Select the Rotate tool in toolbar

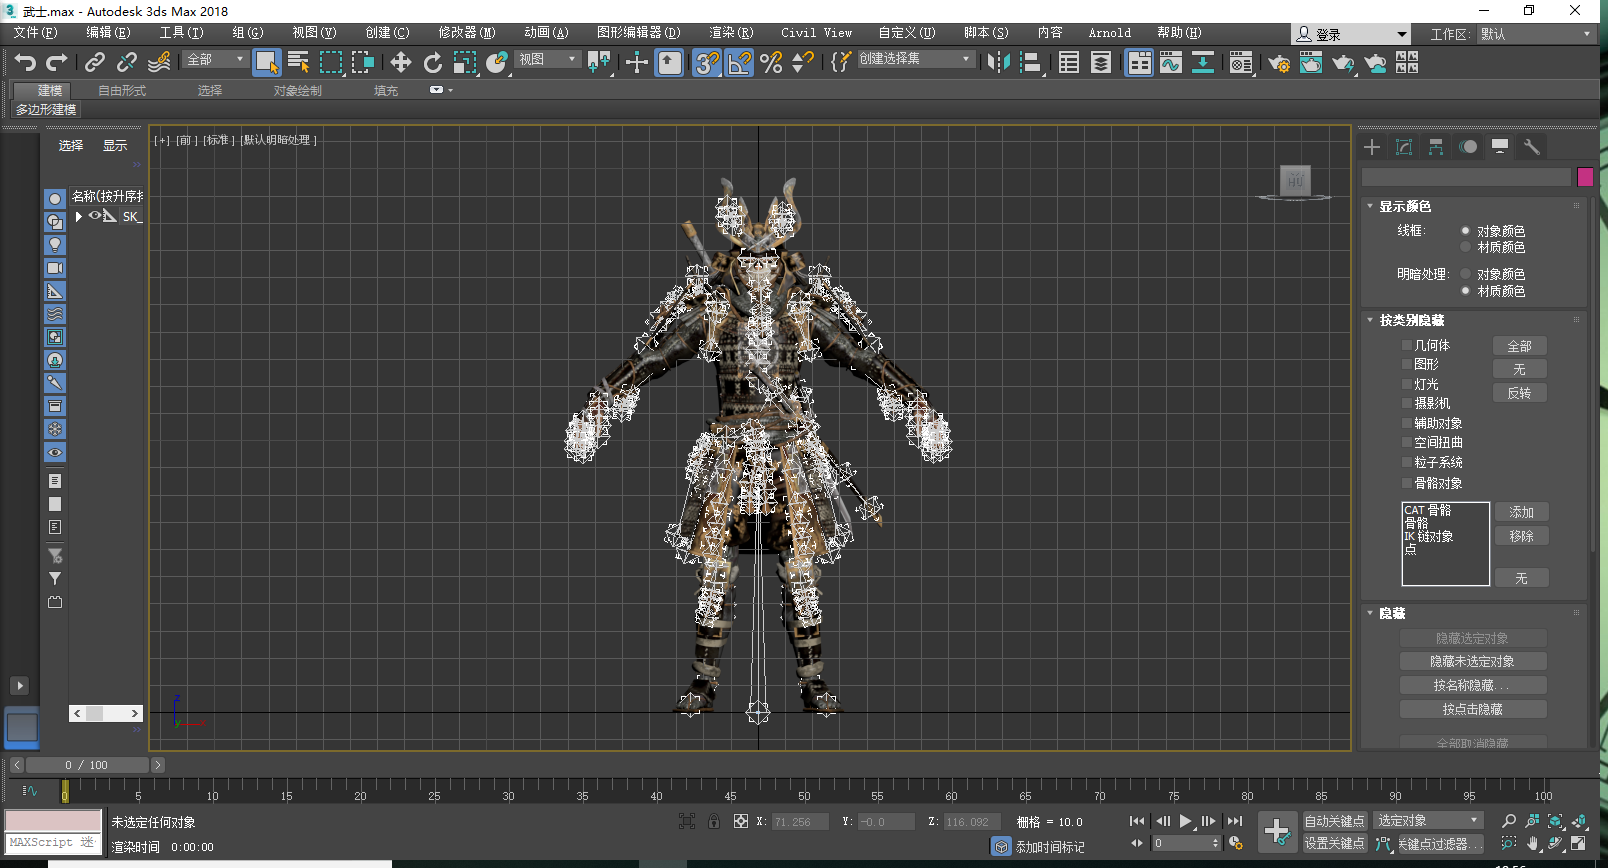(x=432, y=63)
